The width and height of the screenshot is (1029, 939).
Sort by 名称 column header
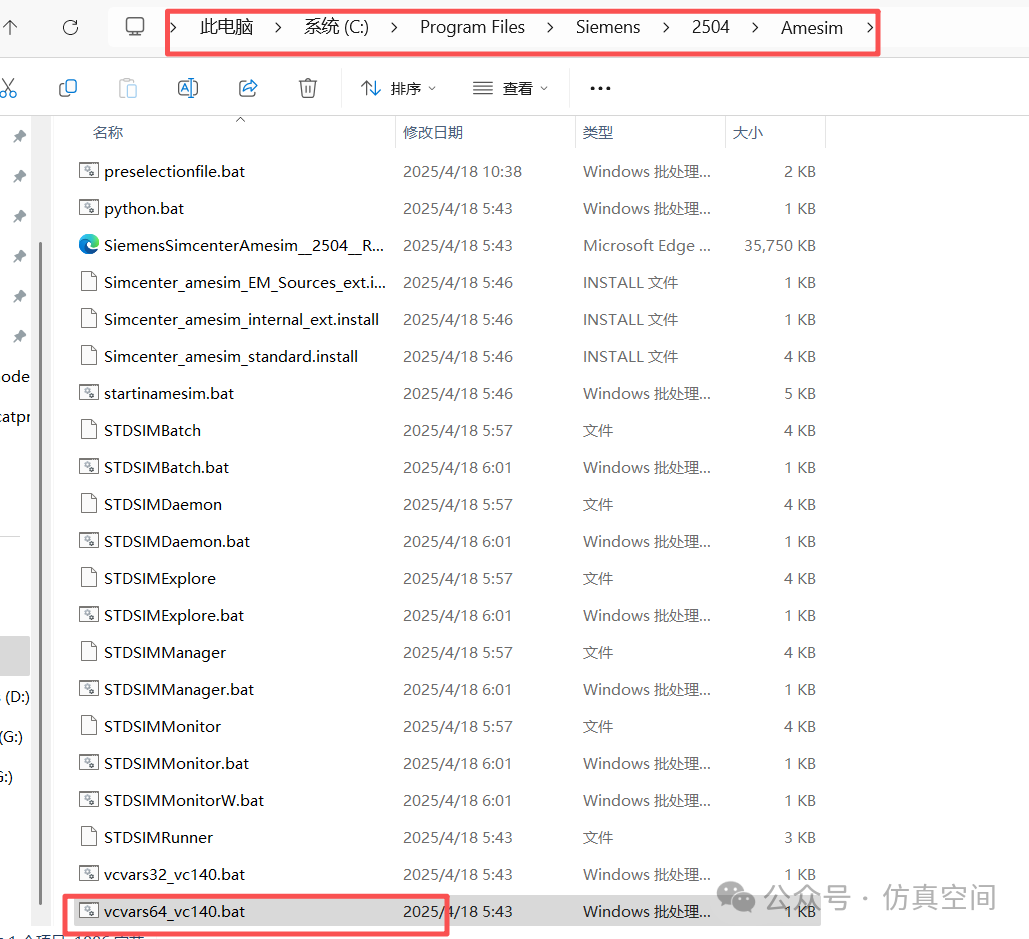[x=108, y=132]
